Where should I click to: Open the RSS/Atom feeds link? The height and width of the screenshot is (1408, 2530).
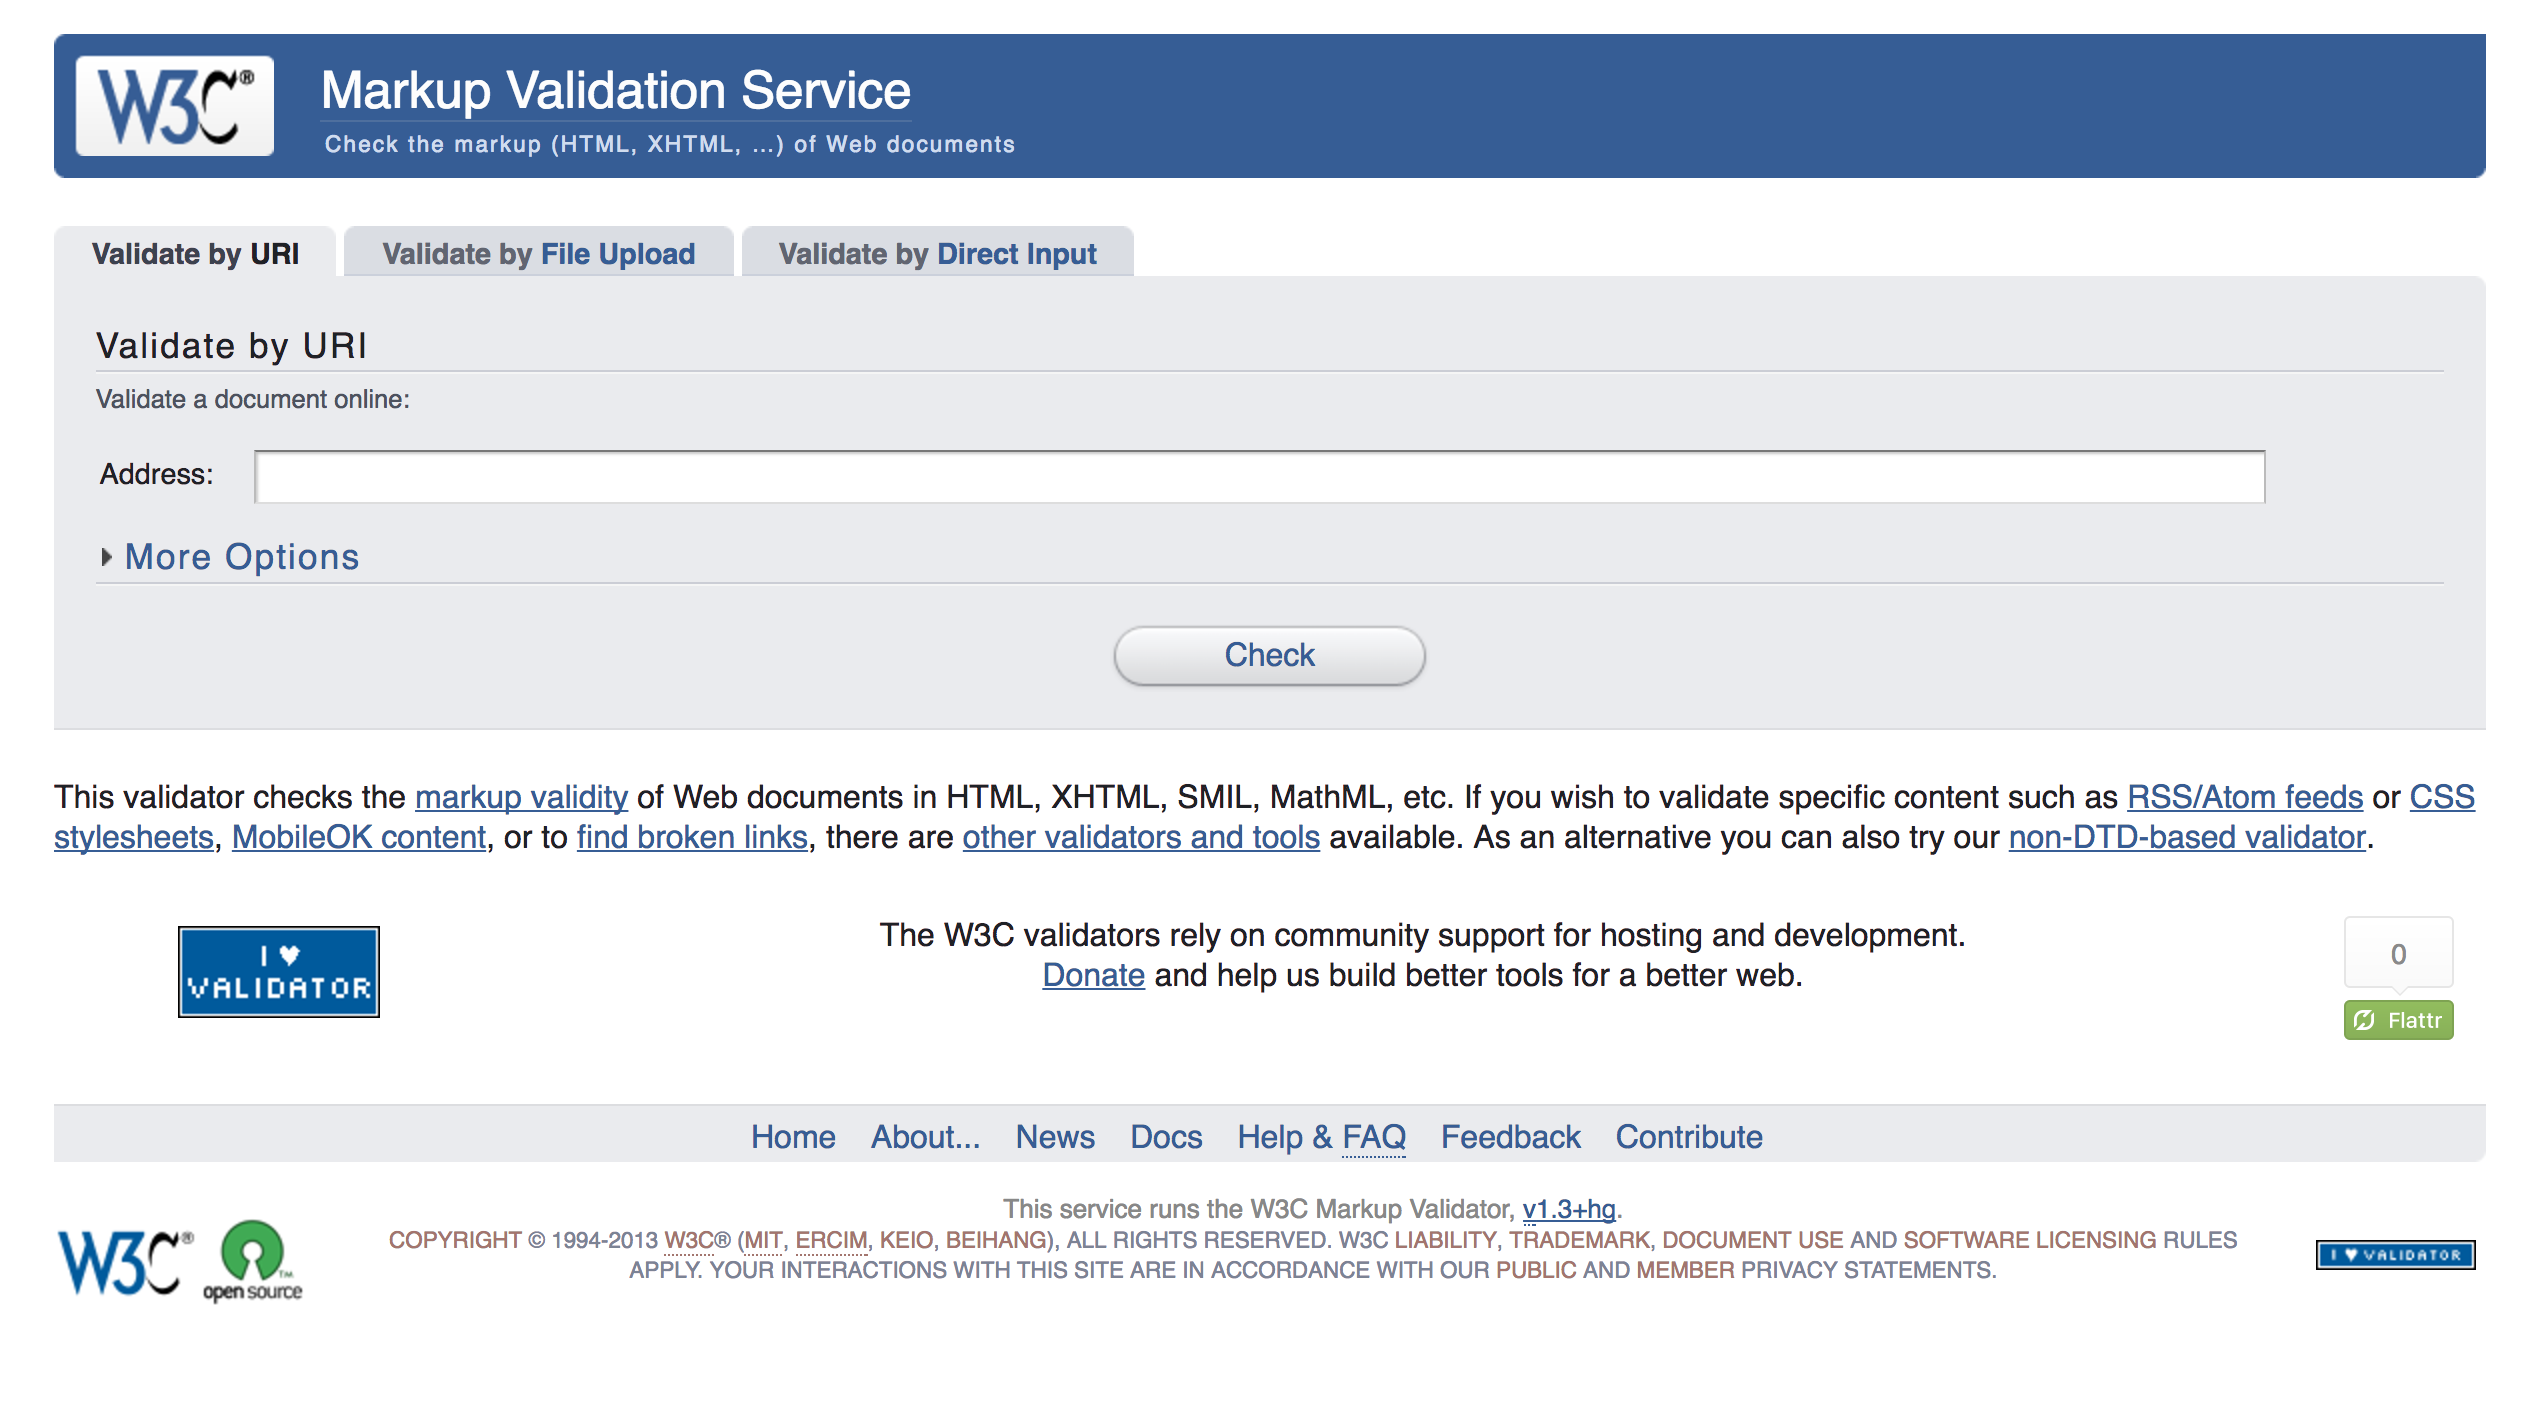pos(2244,797)
